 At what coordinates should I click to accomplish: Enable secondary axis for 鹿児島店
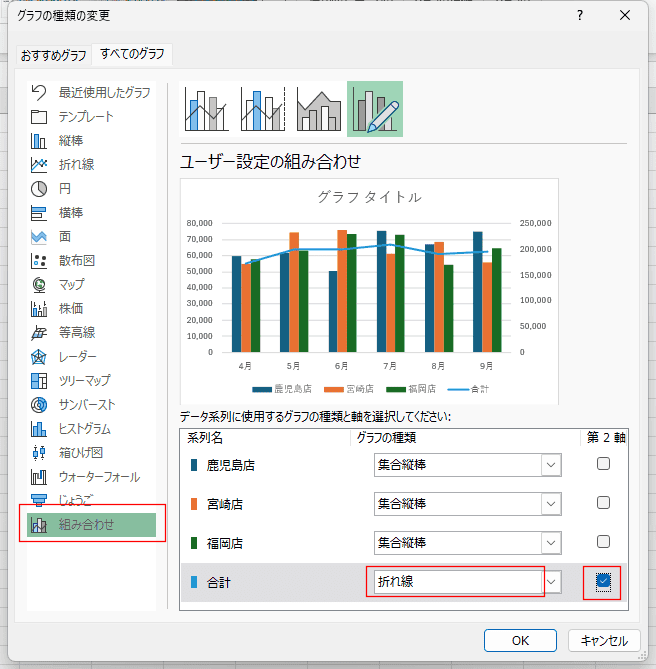[x=603, y=464]
